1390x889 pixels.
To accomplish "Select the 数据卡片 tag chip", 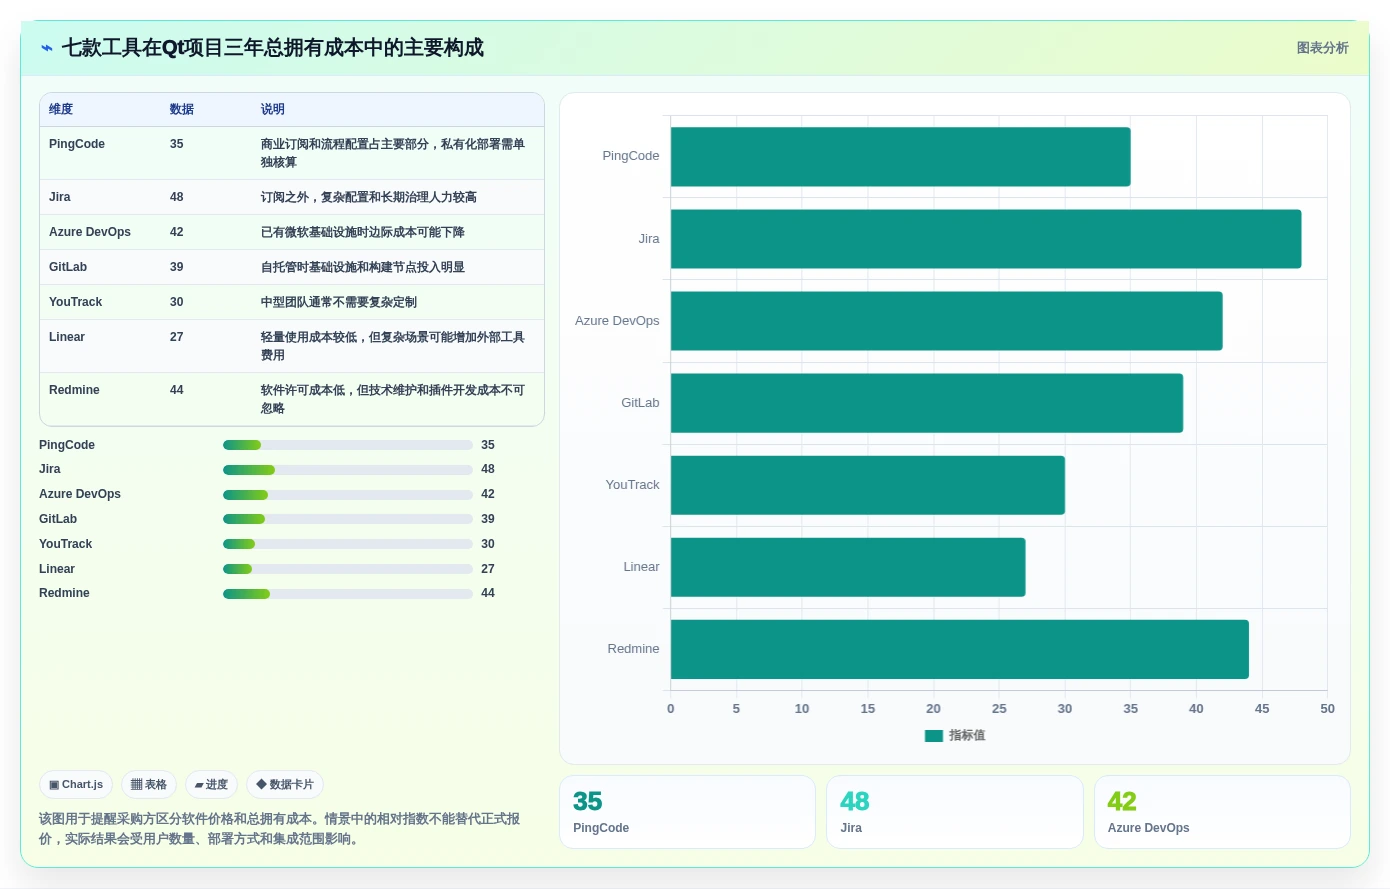I will (x=285, y=785).
